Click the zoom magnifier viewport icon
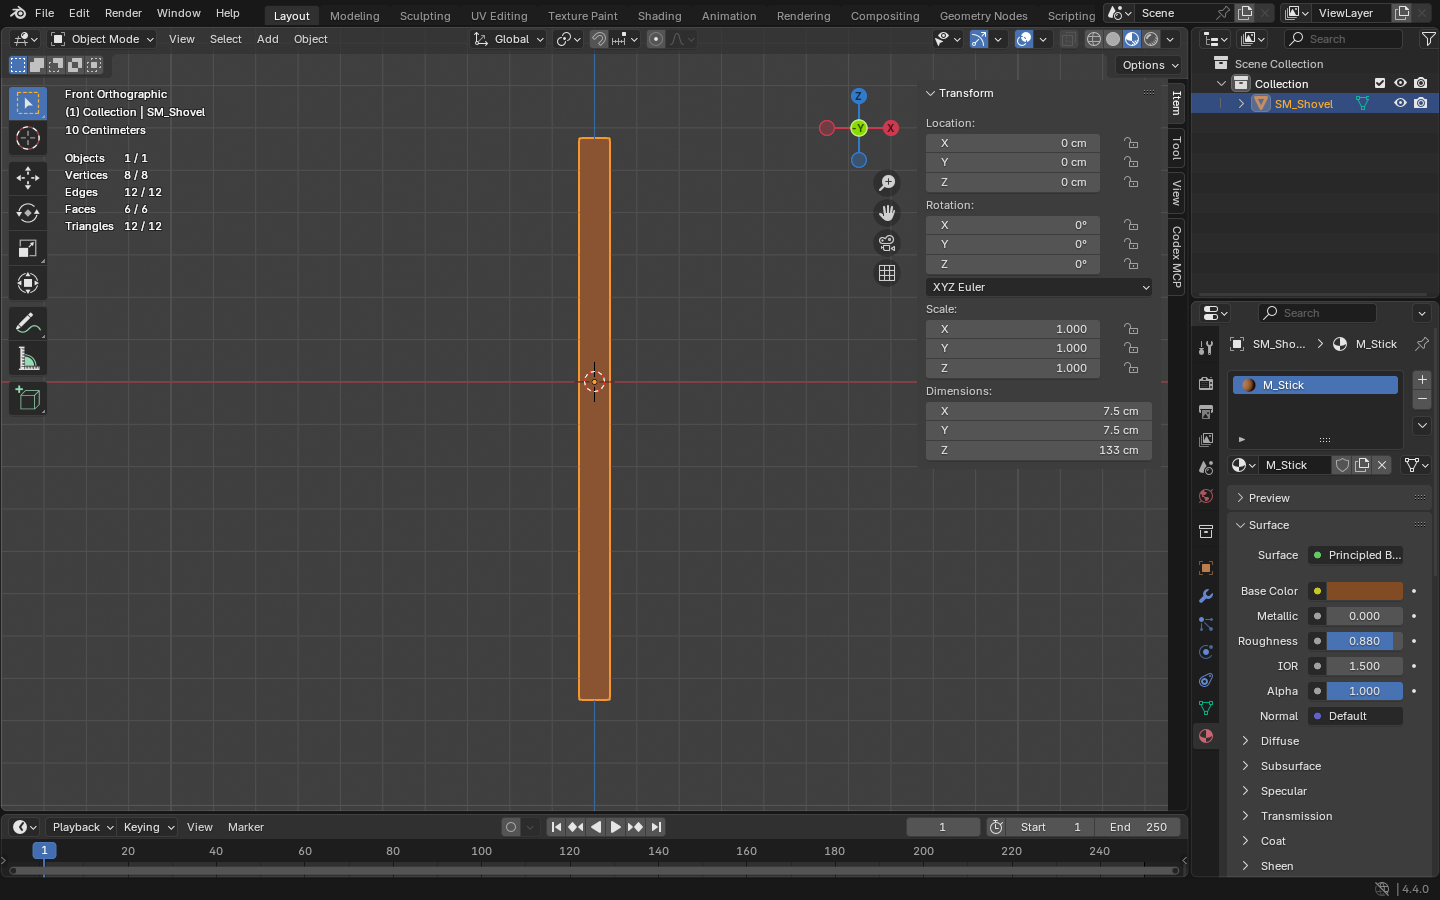1440x900 pixels. point(887,183)
